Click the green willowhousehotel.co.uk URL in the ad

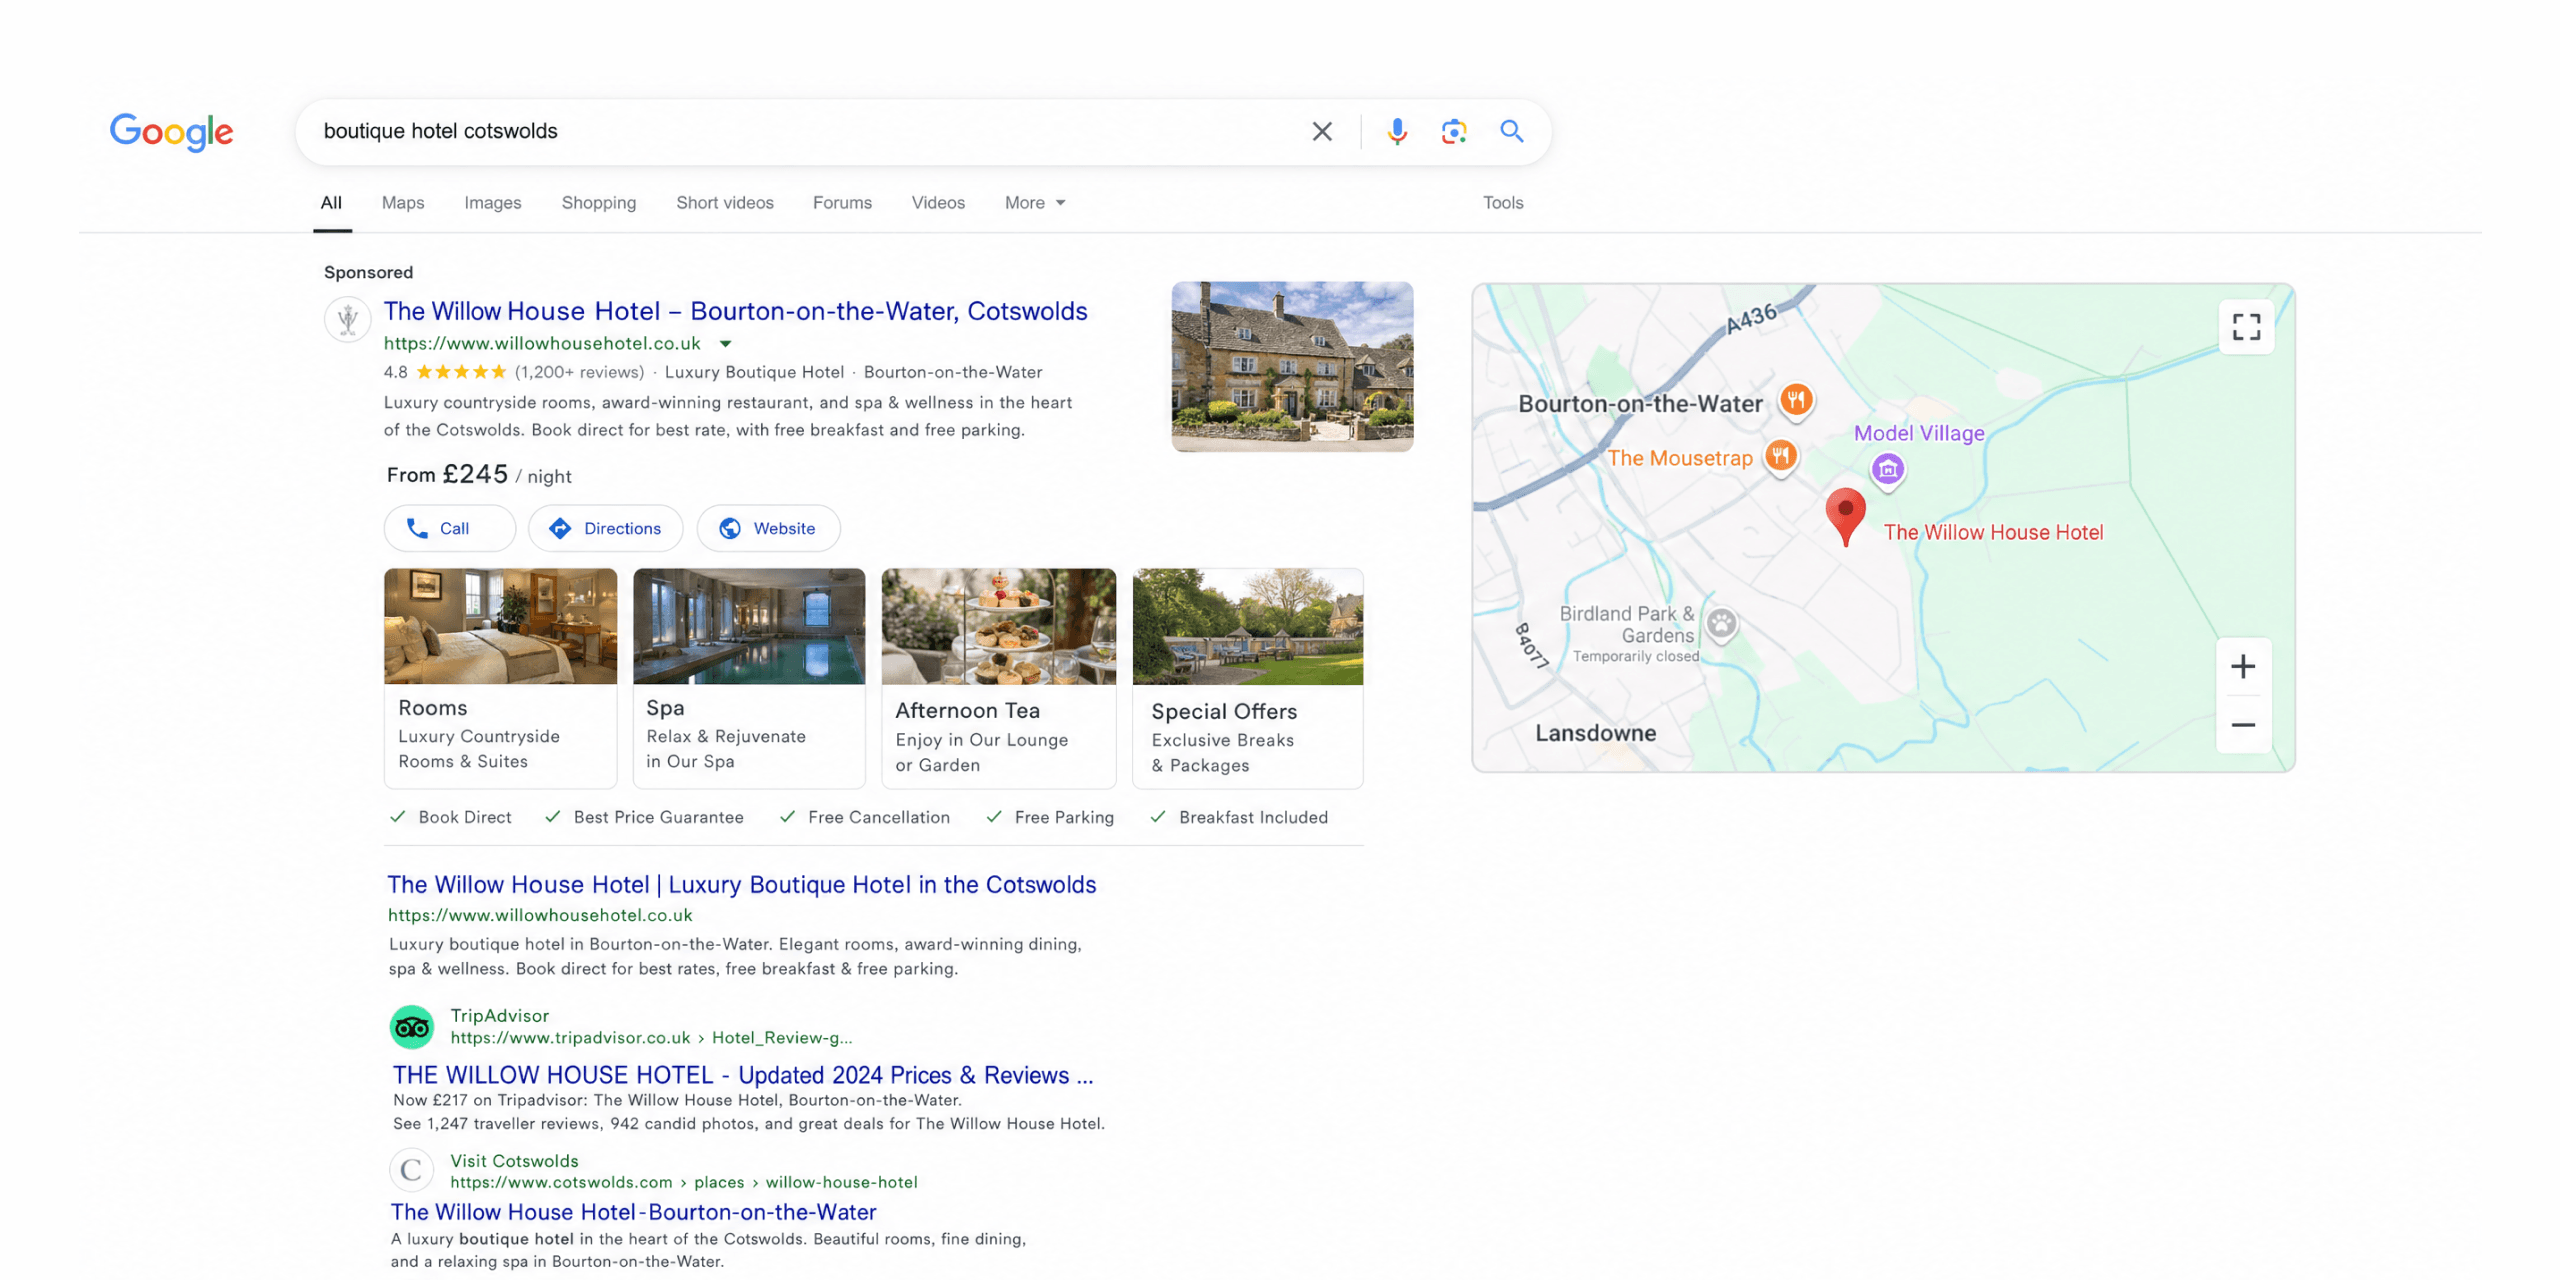pyautogui.click(x=542, y=343)
